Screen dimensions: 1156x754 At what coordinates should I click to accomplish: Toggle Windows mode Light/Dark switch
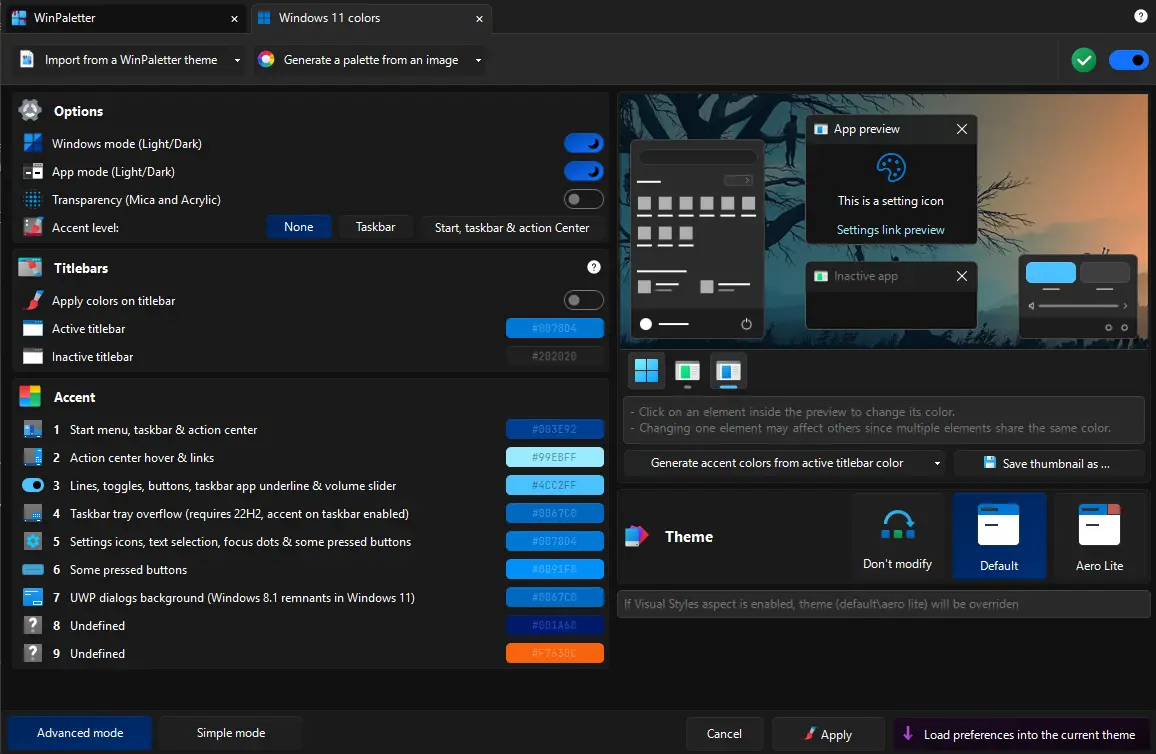point(583,143)
